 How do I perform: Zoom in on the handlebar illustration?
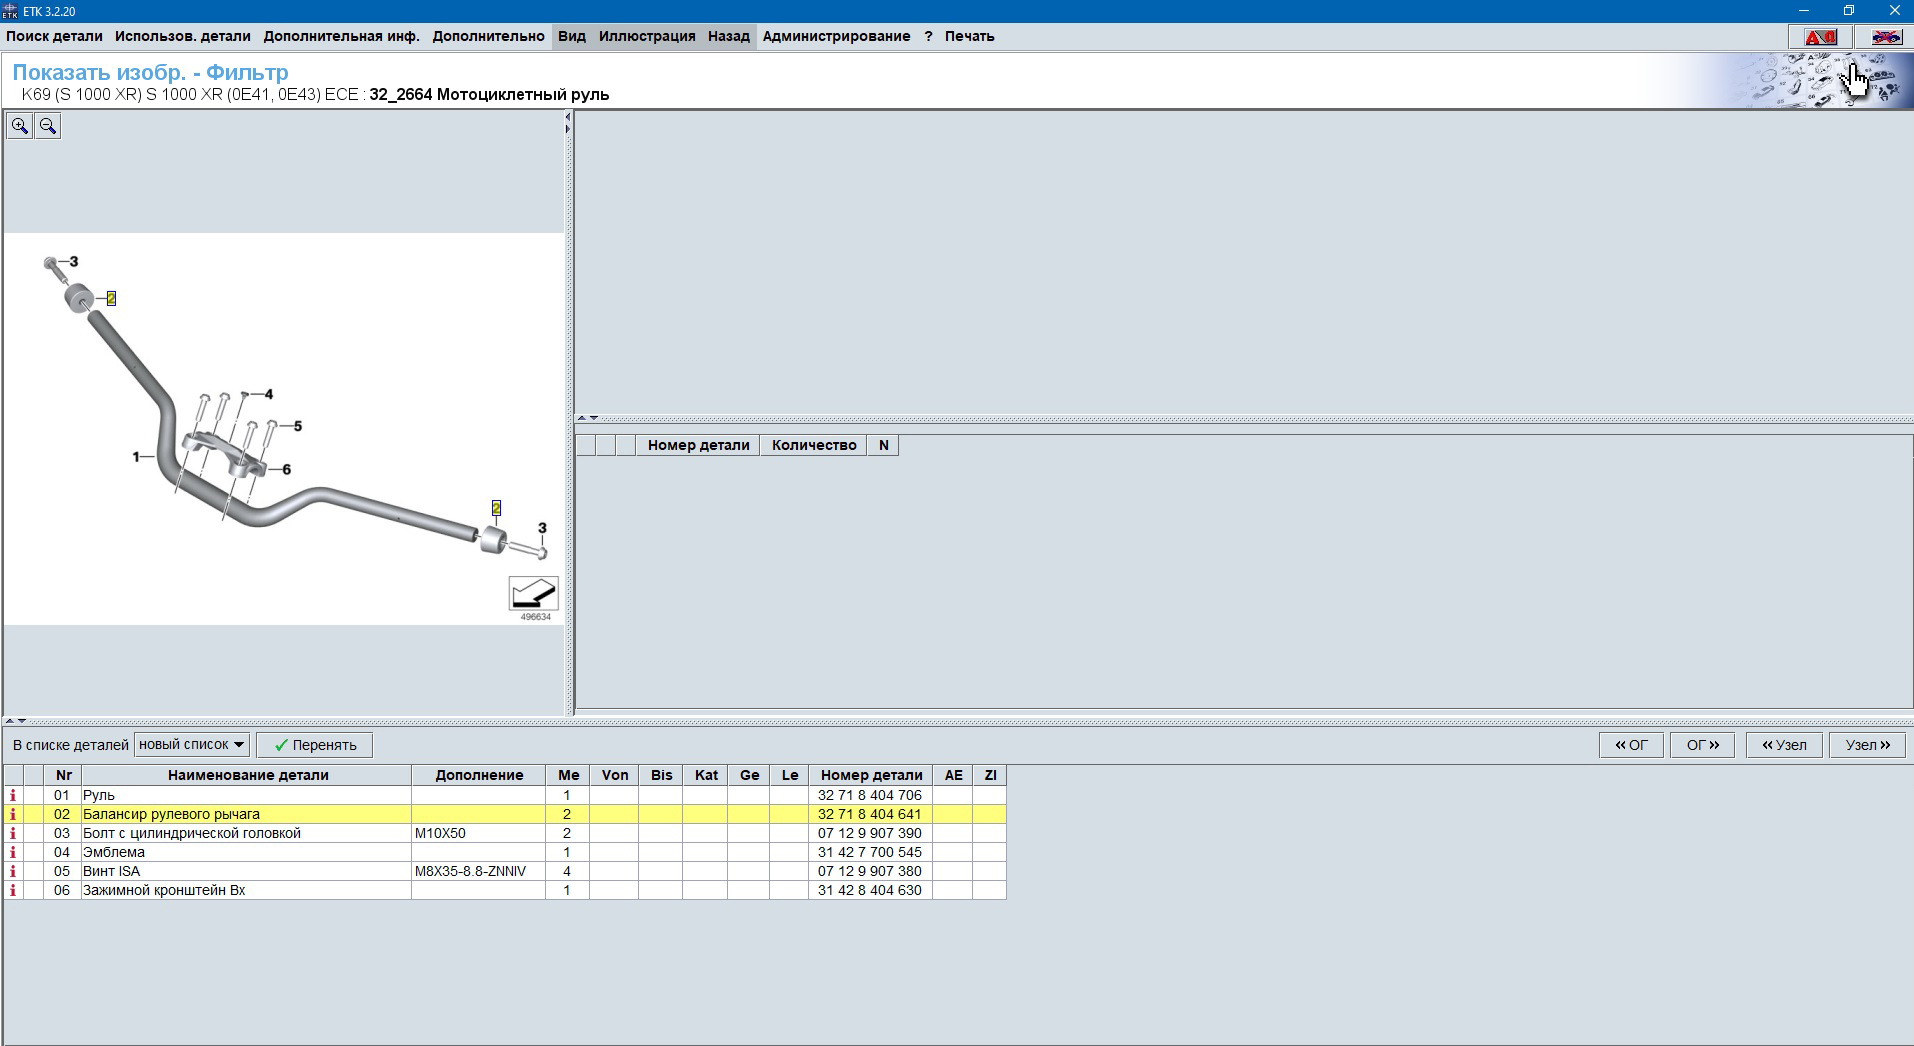tap(20, 126)
